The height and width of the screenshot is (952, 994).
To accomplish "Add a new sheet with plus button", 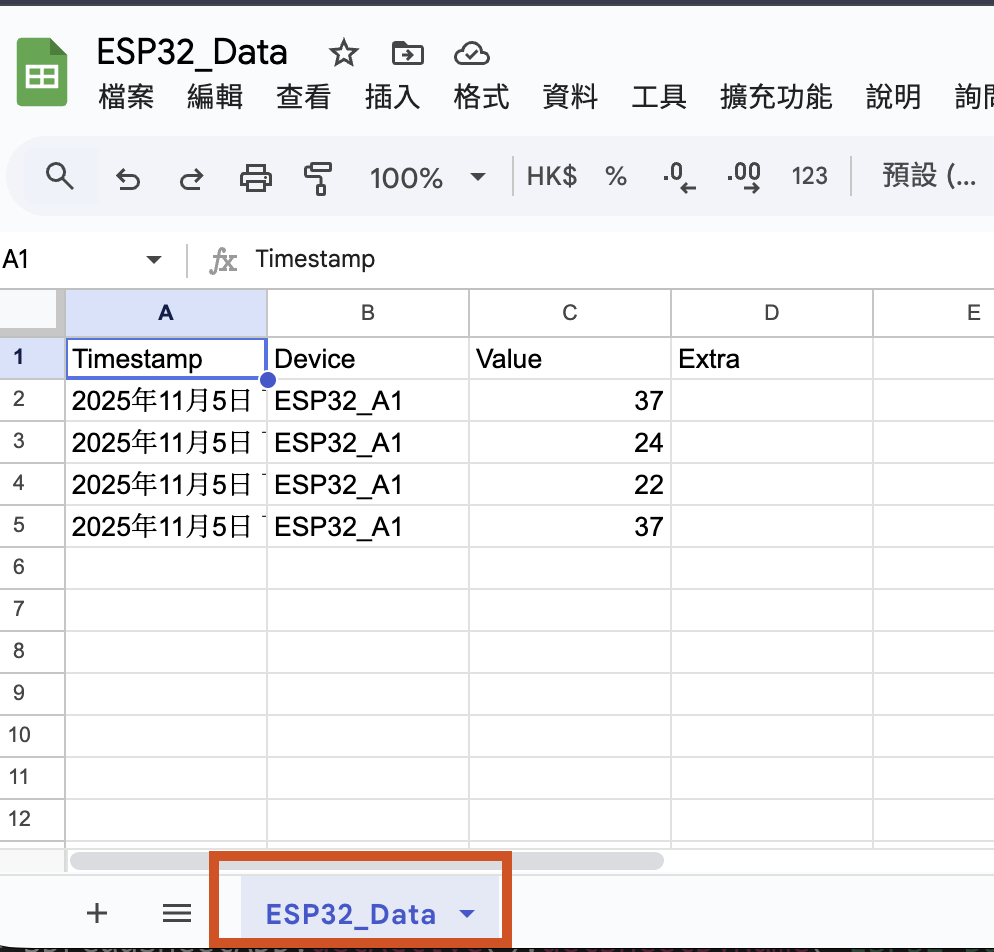I will click(97, 912).
